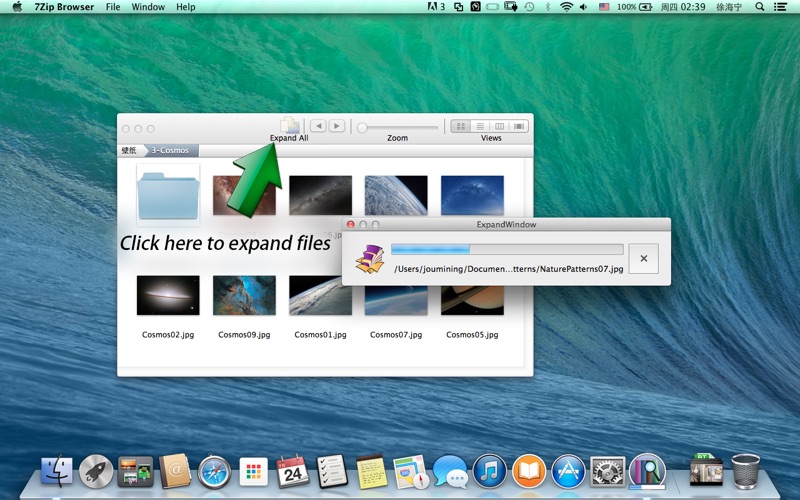Click the Adobe menu bar icon
The image size is (800, 500).
[x=436, y=7]
